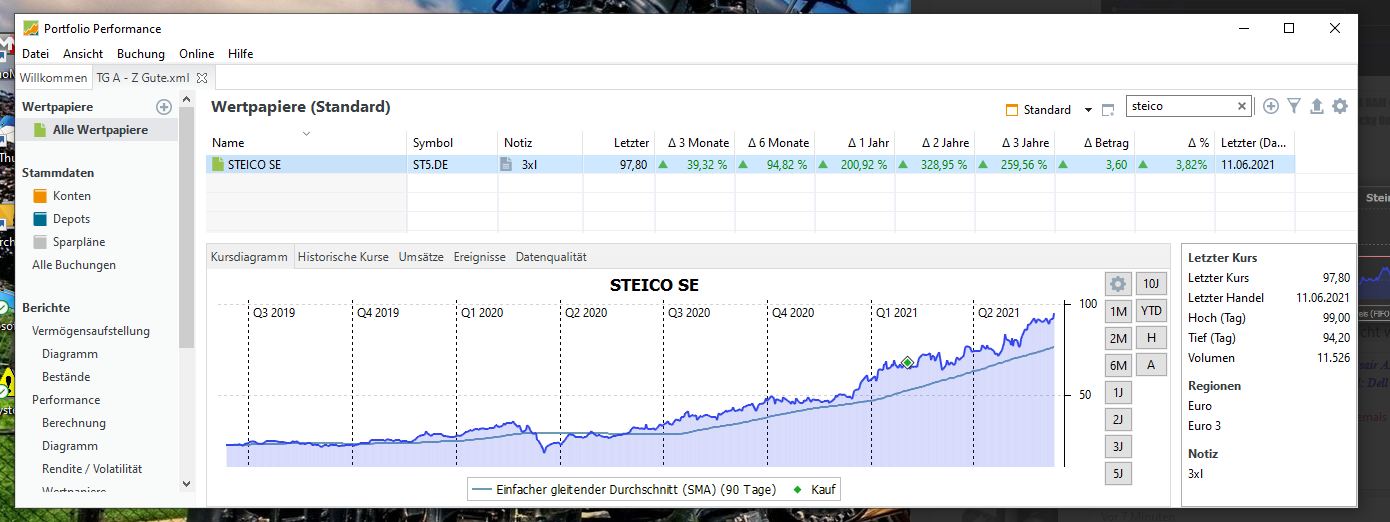Switch to Historische Kurse tab

tap(343, 257)
